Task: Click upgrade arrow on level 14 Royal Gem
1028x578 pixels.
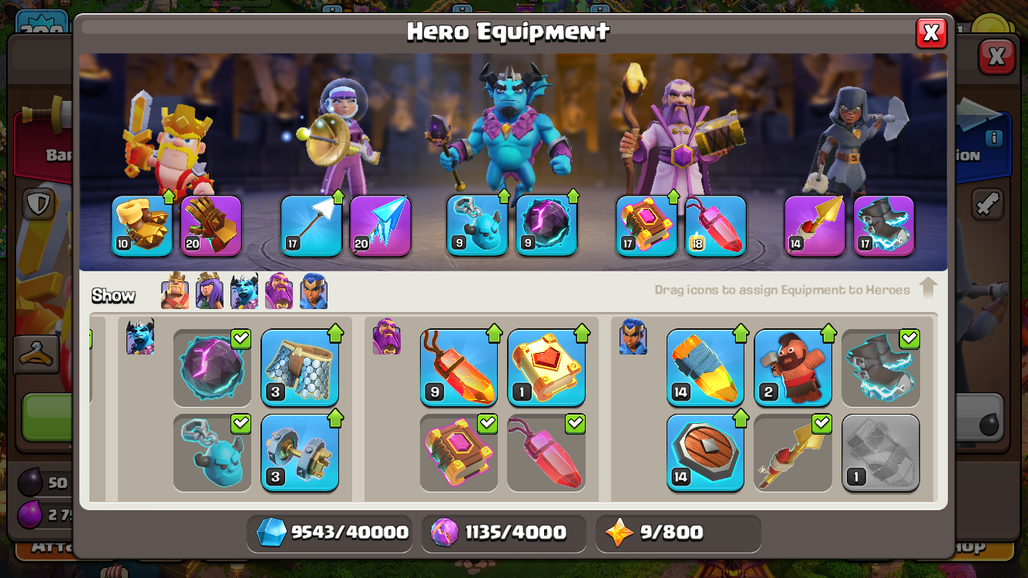Action: (x=741, y=333)
